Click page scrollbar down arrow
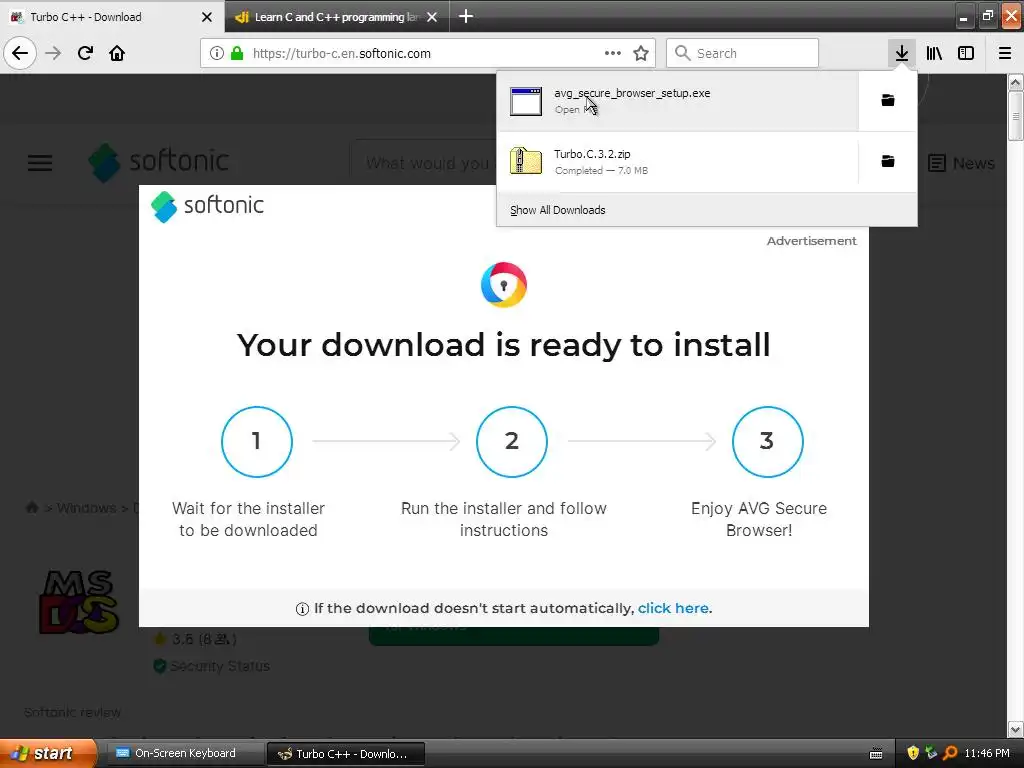The height and width of the screenshot is (768, 1024). coord(1015,729)
